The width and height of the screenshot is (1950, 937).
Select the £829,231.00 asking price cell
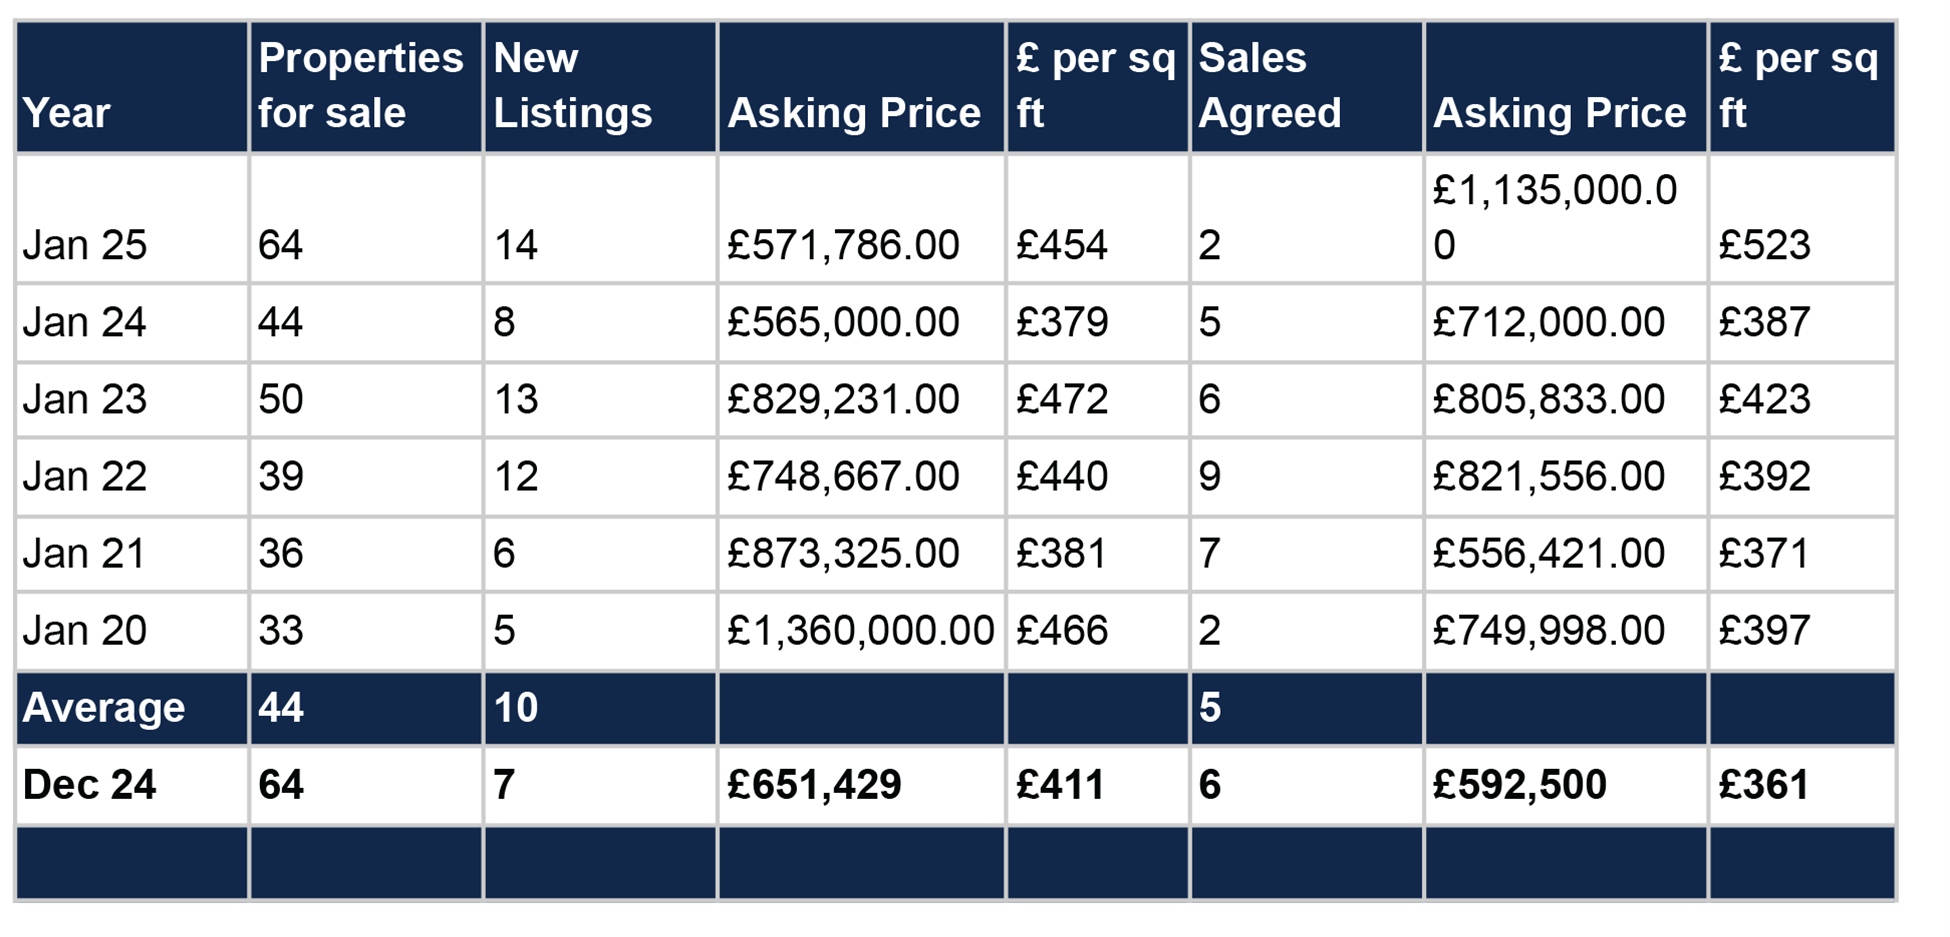point(843,399)
